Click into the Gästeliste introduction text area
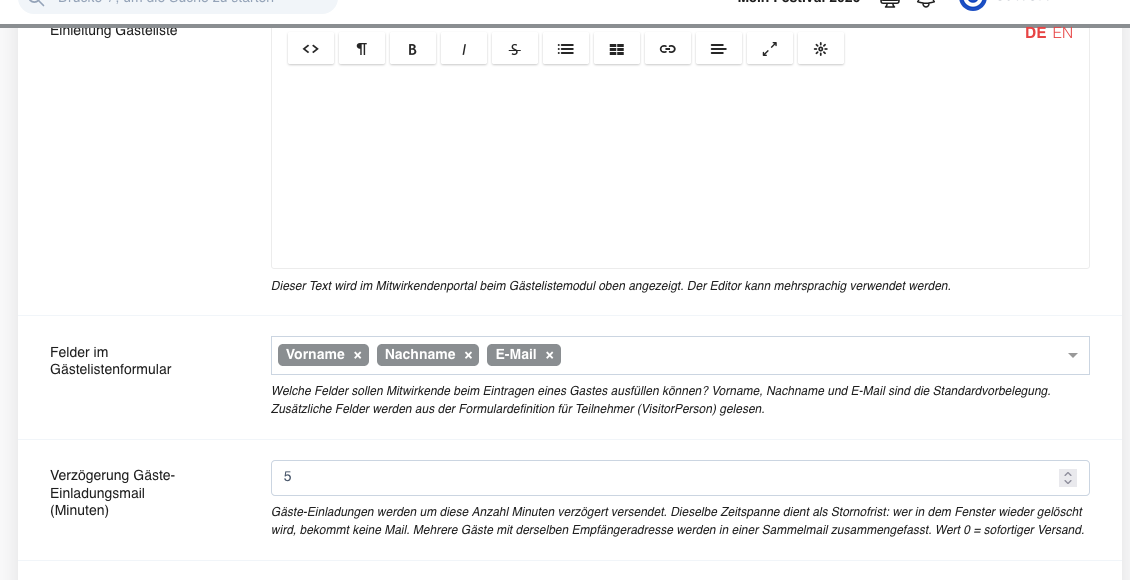 click(x=680, y=166)
